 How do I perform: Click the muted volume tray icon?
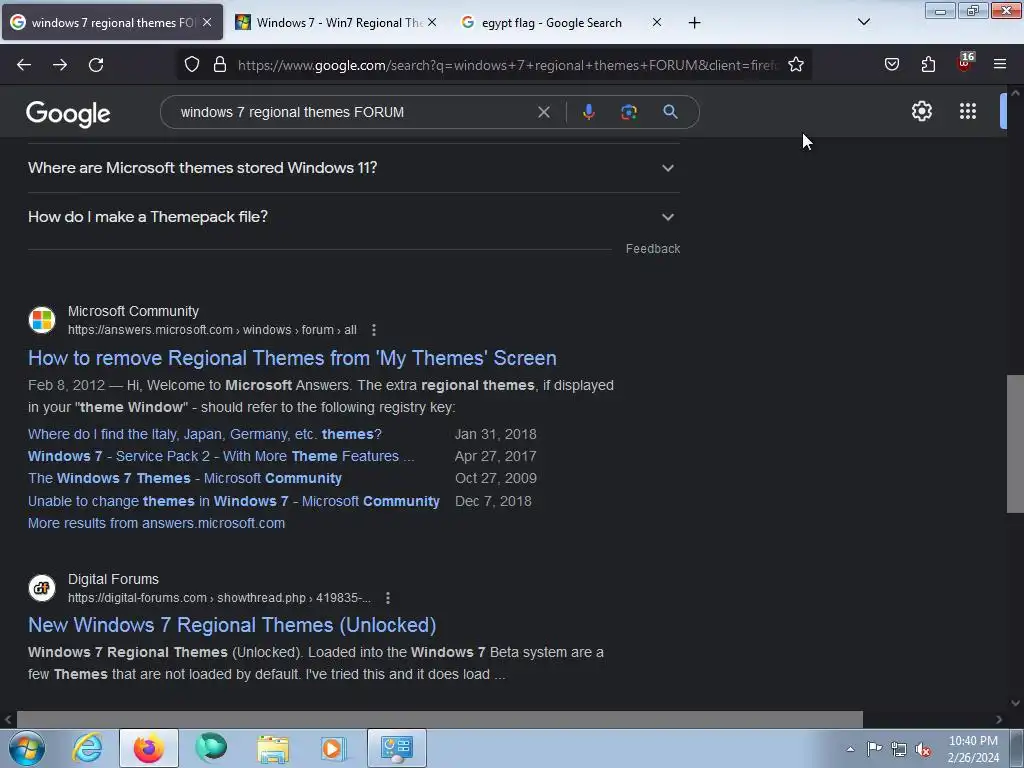tap(923, 749)
